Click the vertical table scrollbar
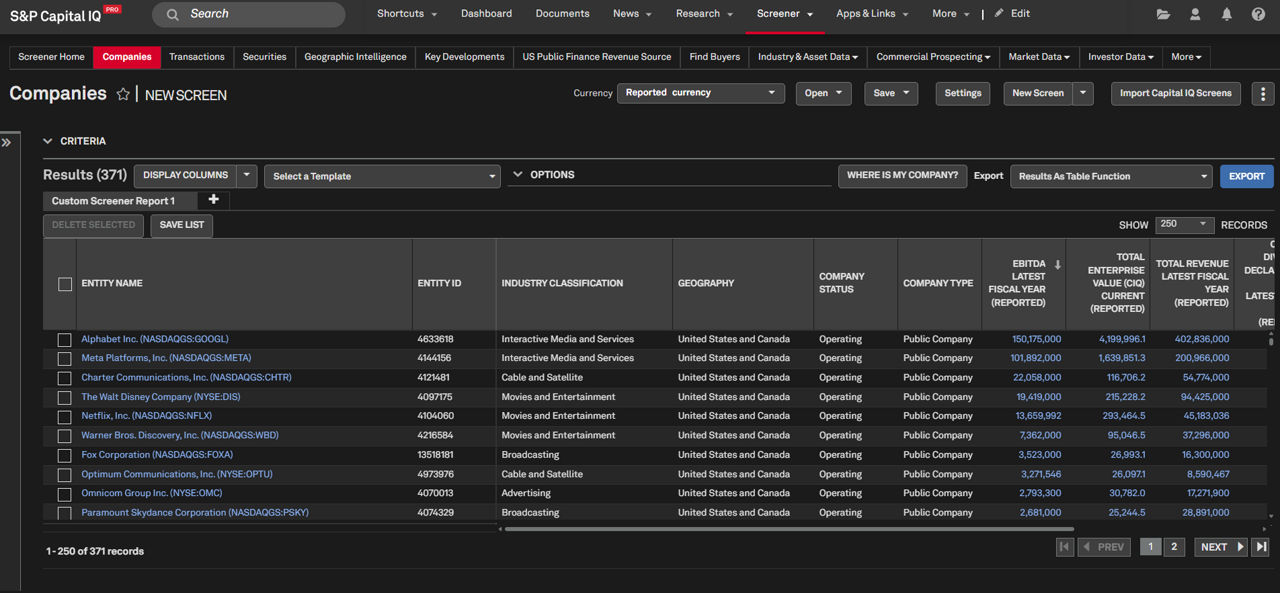The image size is (1280, 593). click(1272, 341)
